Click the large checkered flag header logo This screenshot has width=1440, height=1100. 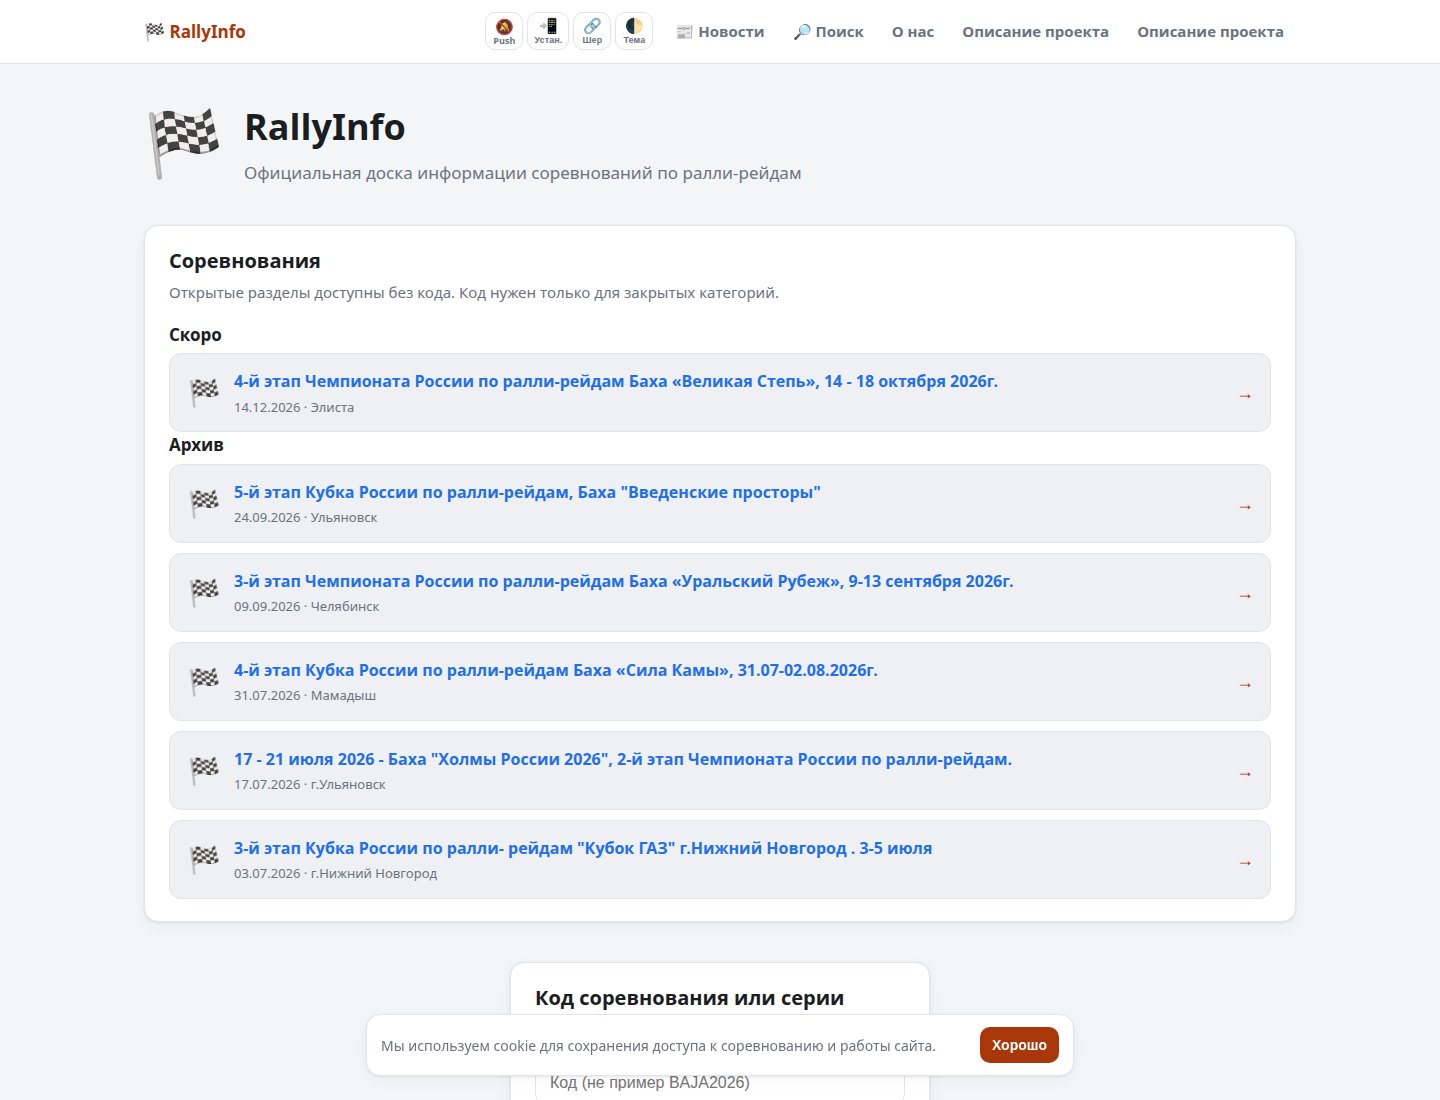click(x=184, y=144)
